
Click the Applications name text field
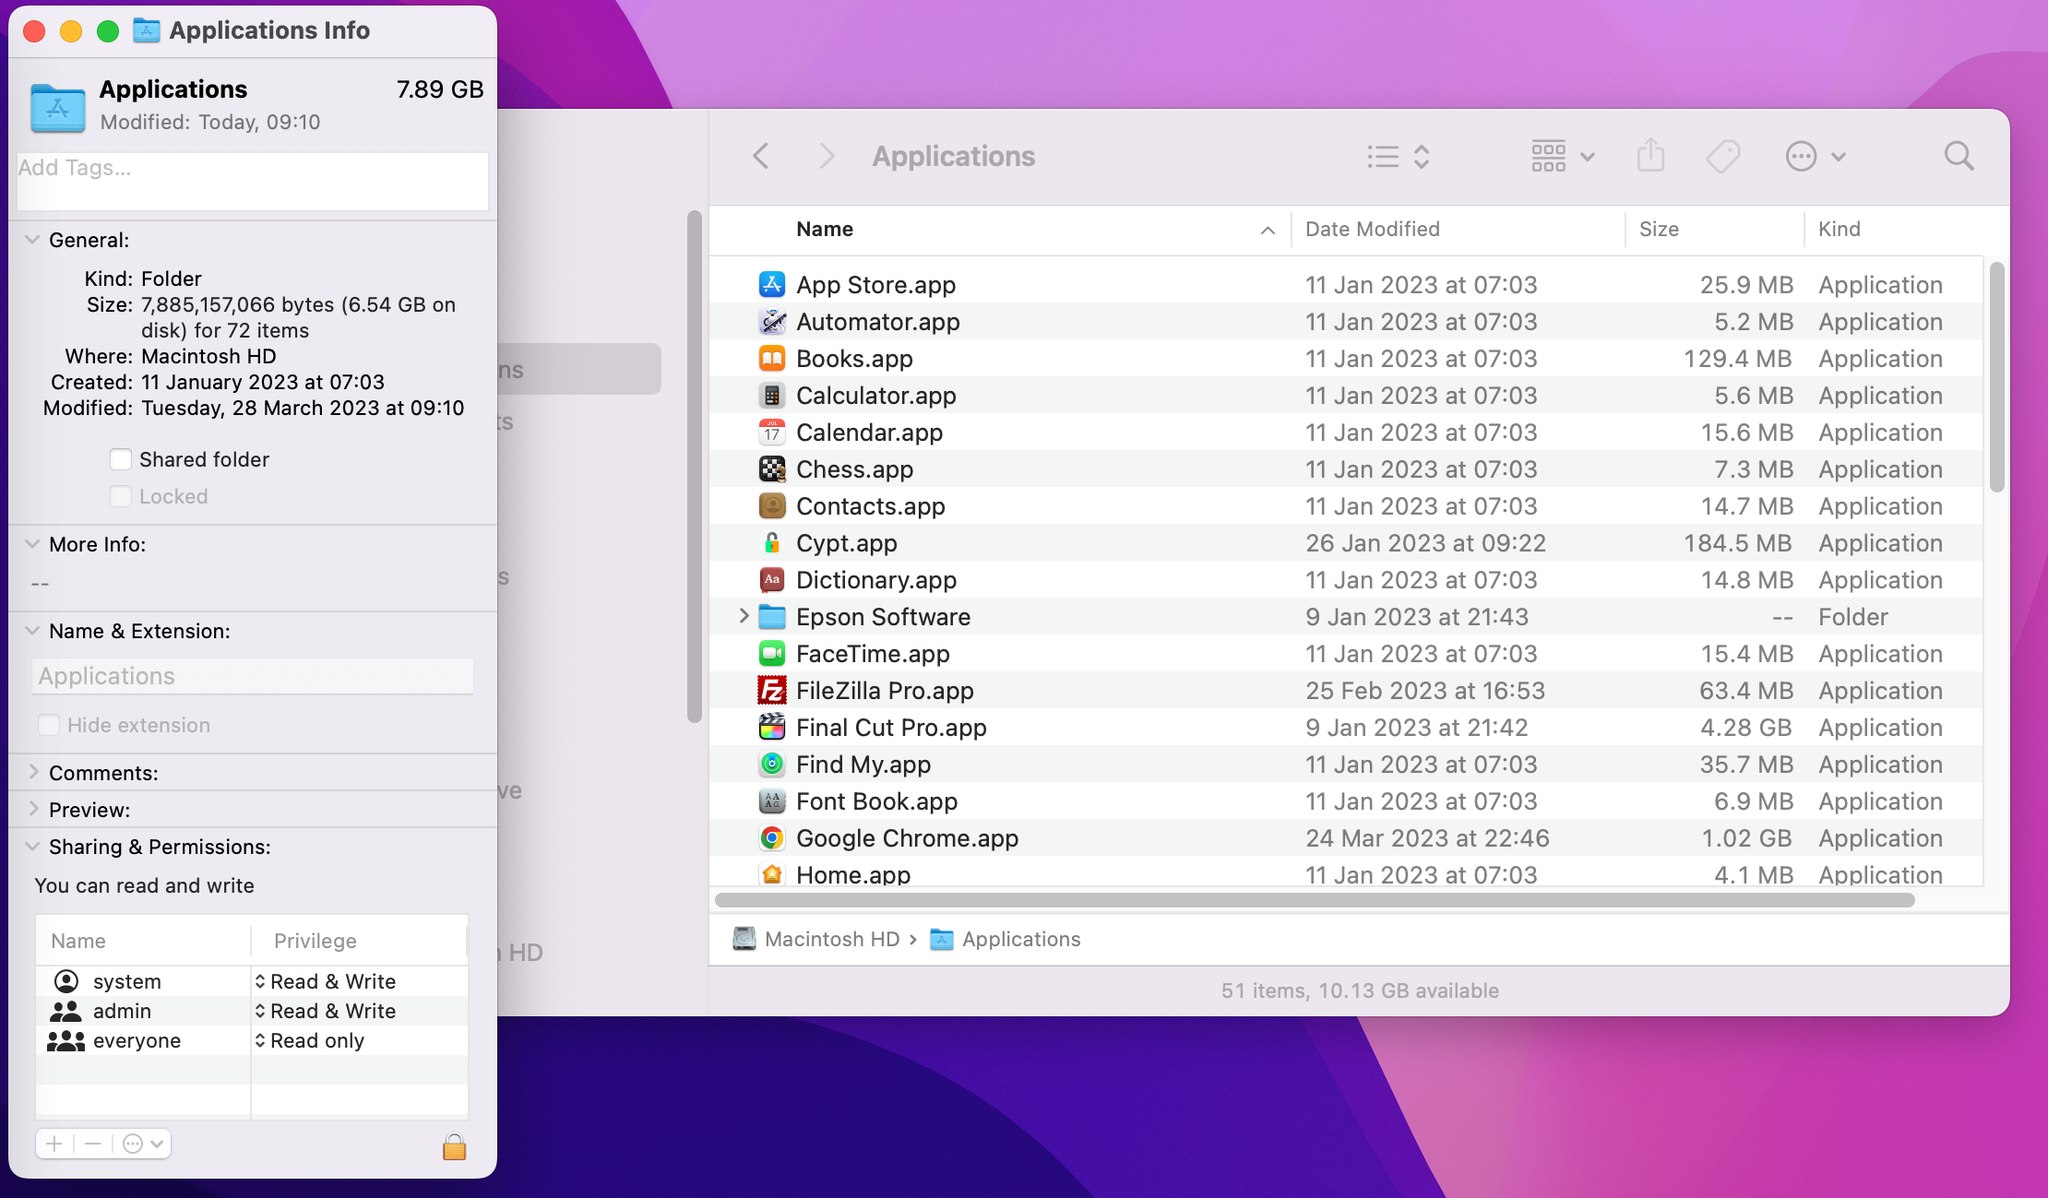pos(252,676)
